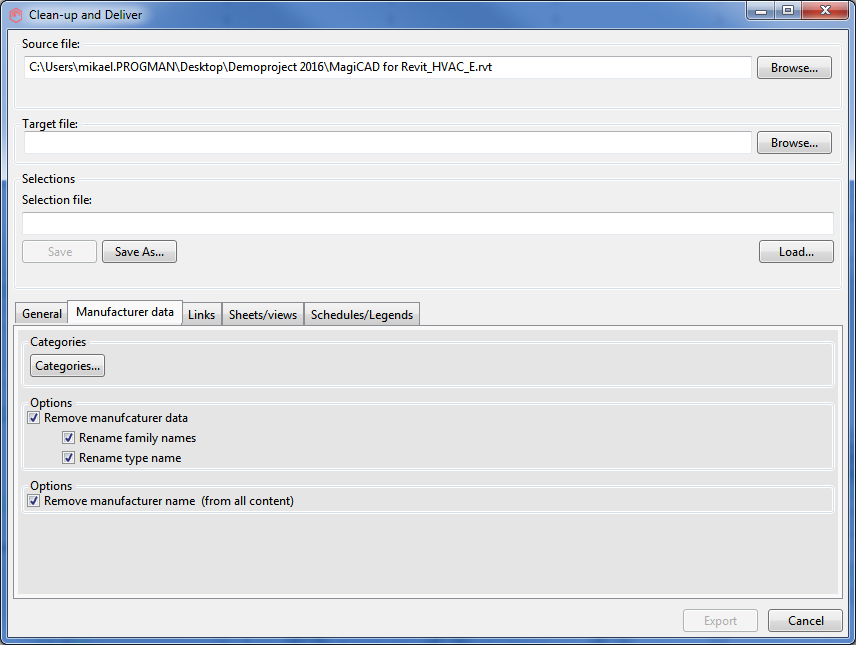Image resolution: width=856 pixels, height=645 pixels.
Task: Cancel the Clean-up and Deliver dialog
Action: coord(804,621)
